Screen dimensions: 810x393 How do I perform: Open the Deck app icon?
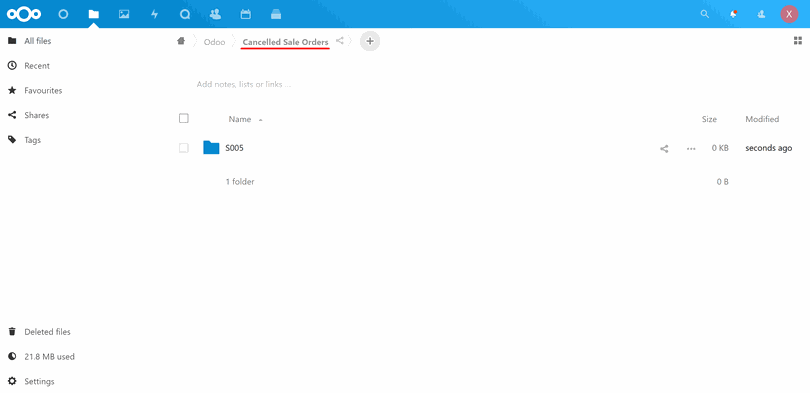tap(276, 14)
